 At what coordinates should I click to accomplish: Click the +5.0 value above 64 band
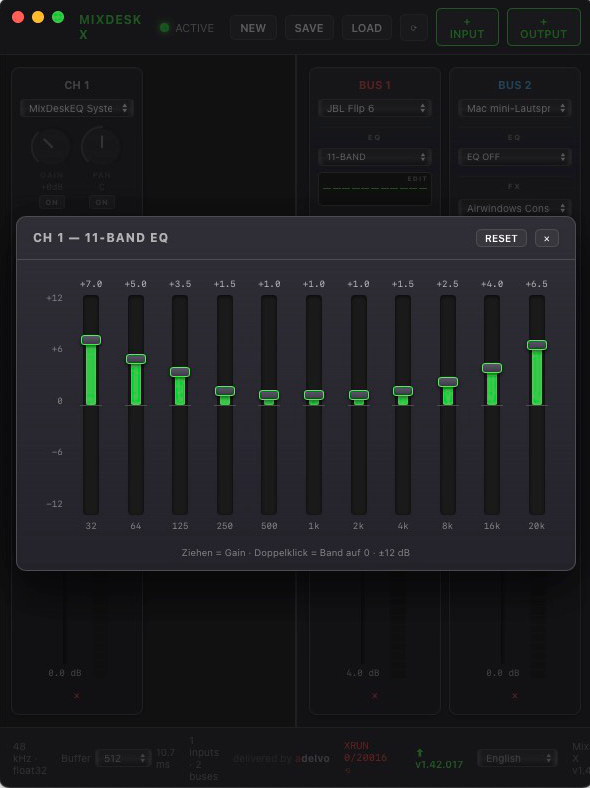coord(136,284)
